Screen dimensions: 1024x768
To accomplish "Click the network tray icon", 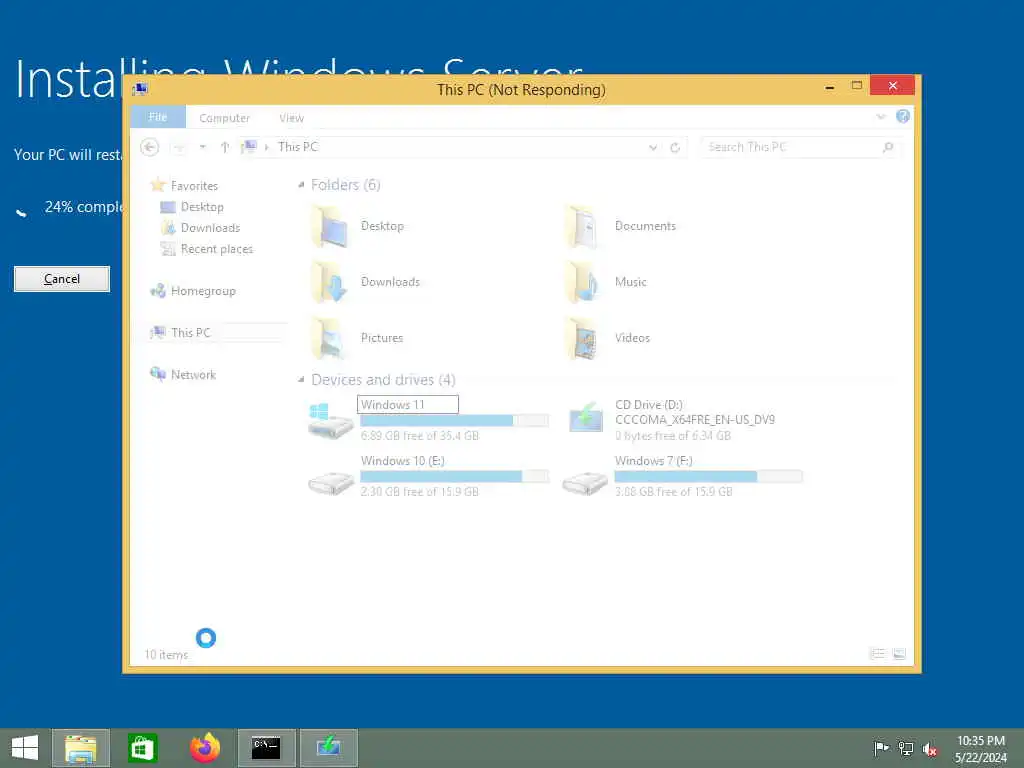I will [906, 748].
